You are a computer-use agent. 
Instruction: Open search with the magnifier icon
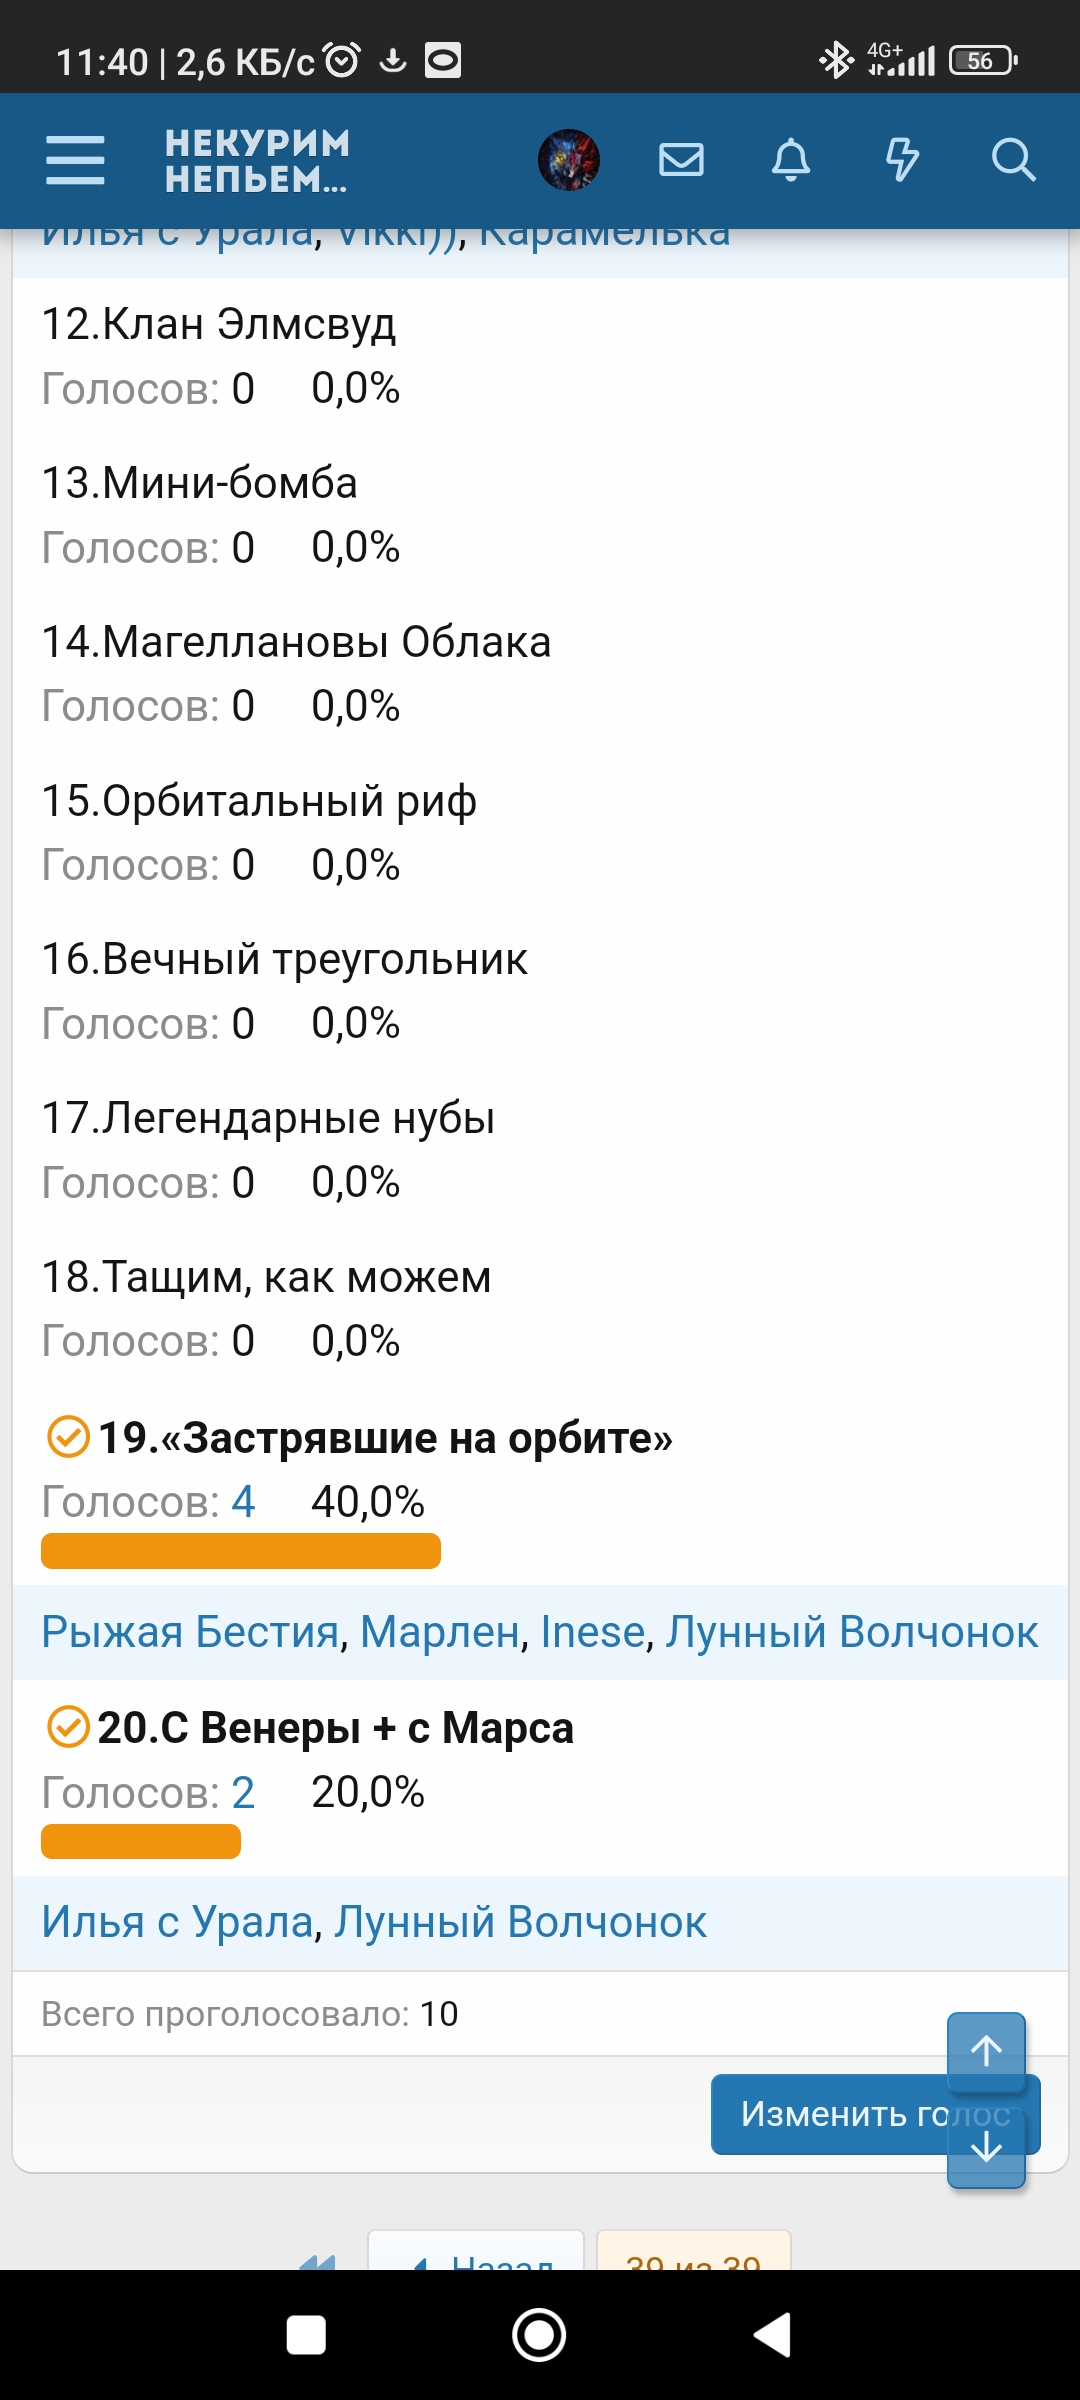1013,160
